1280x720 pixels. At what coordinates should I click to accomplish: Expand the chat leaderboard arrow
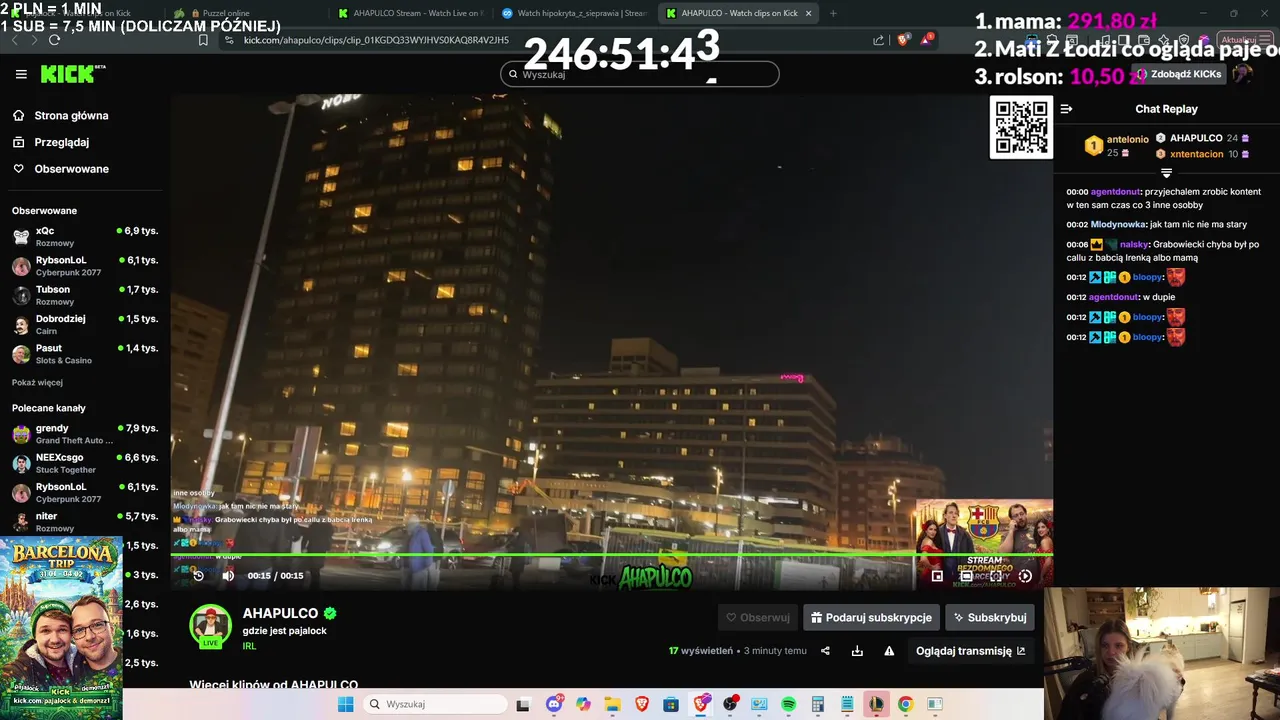coord(1166,173)
